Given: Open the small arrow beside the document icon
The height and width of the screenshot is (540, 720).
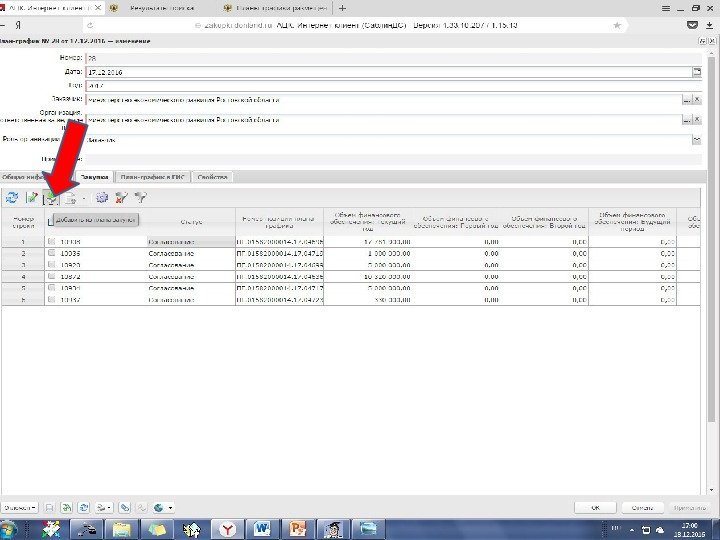Looking at the screenshot, I should tap(84, 198).
